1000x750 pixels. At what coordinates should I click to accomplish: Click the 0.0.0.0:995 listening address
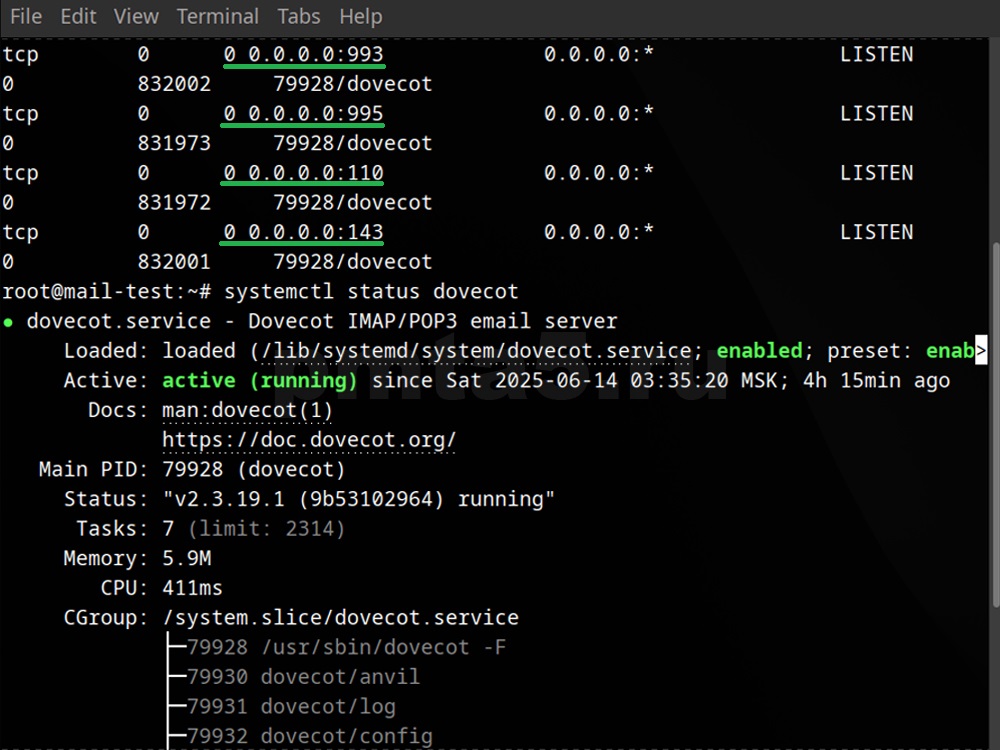pos(316,114)
